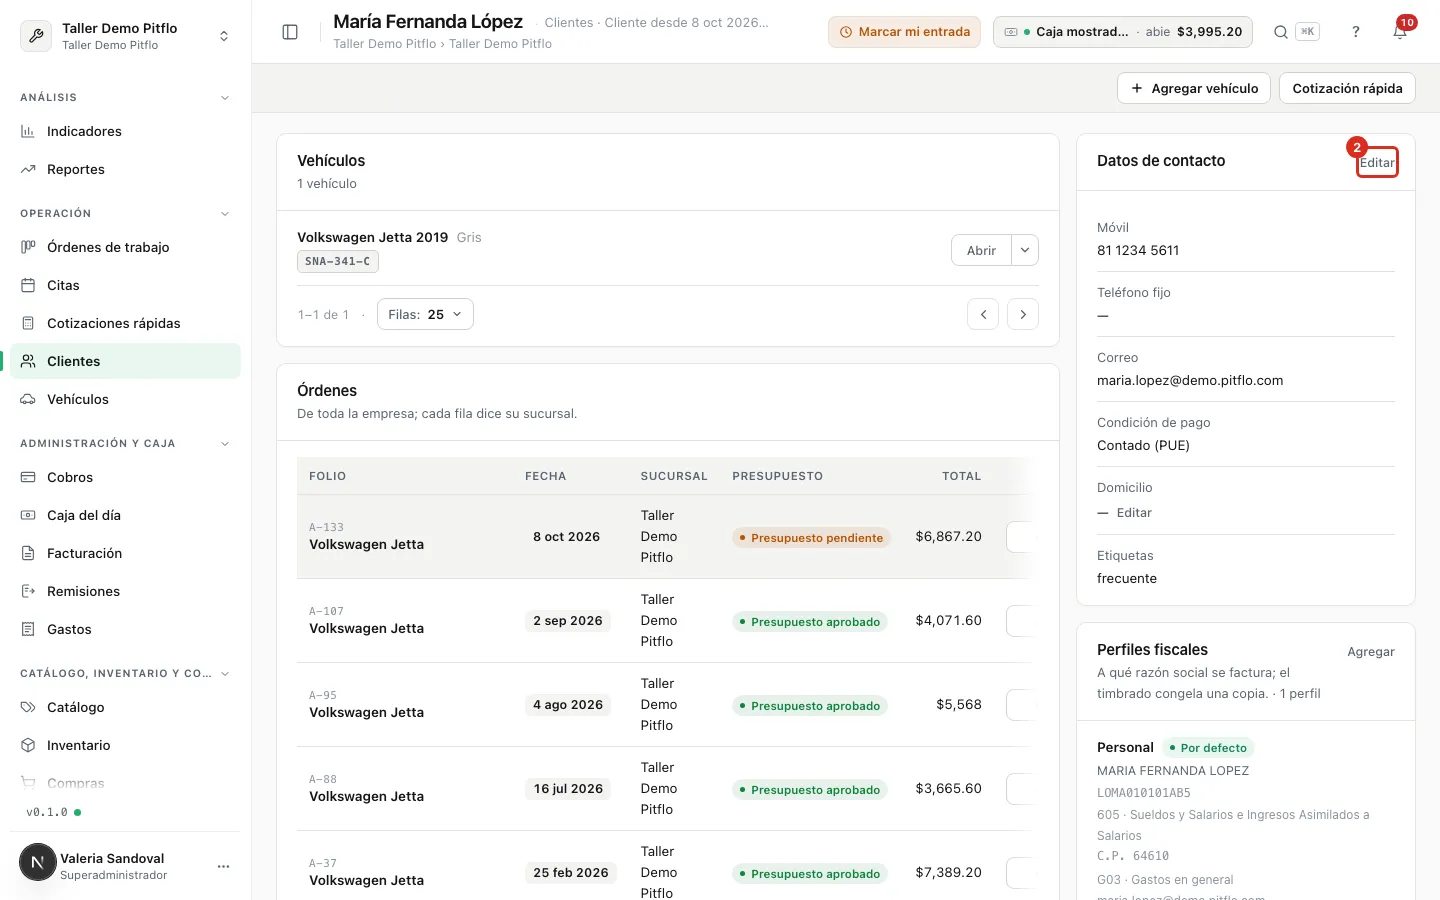The image size is (1440, 900).
Task: Click the Vehículos car icon
Action: (x=28, y=399)
